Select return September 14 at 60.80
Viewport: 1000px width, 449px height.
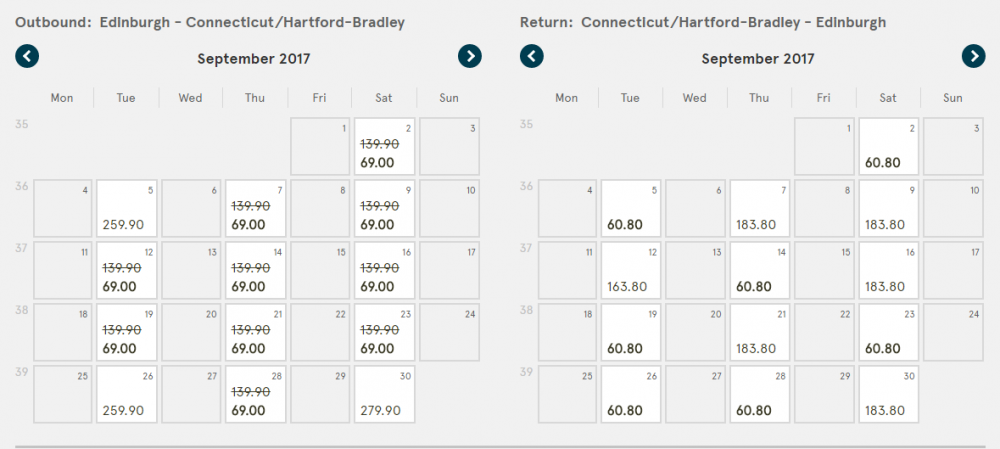coord(760,270)
